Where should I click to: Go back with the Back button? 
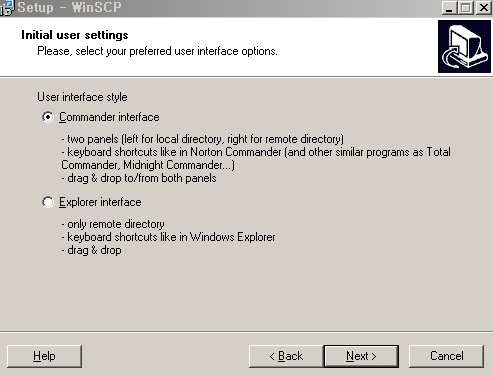(286, 356)
